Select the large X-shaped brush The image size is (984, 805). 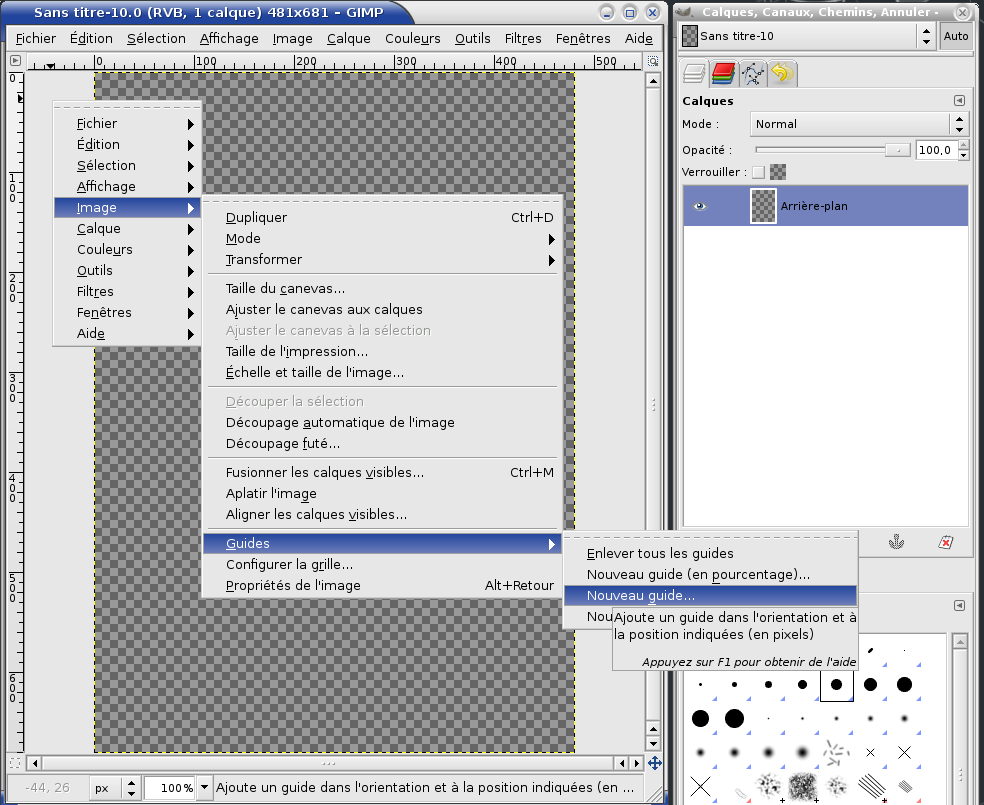[x=701, y=785]
